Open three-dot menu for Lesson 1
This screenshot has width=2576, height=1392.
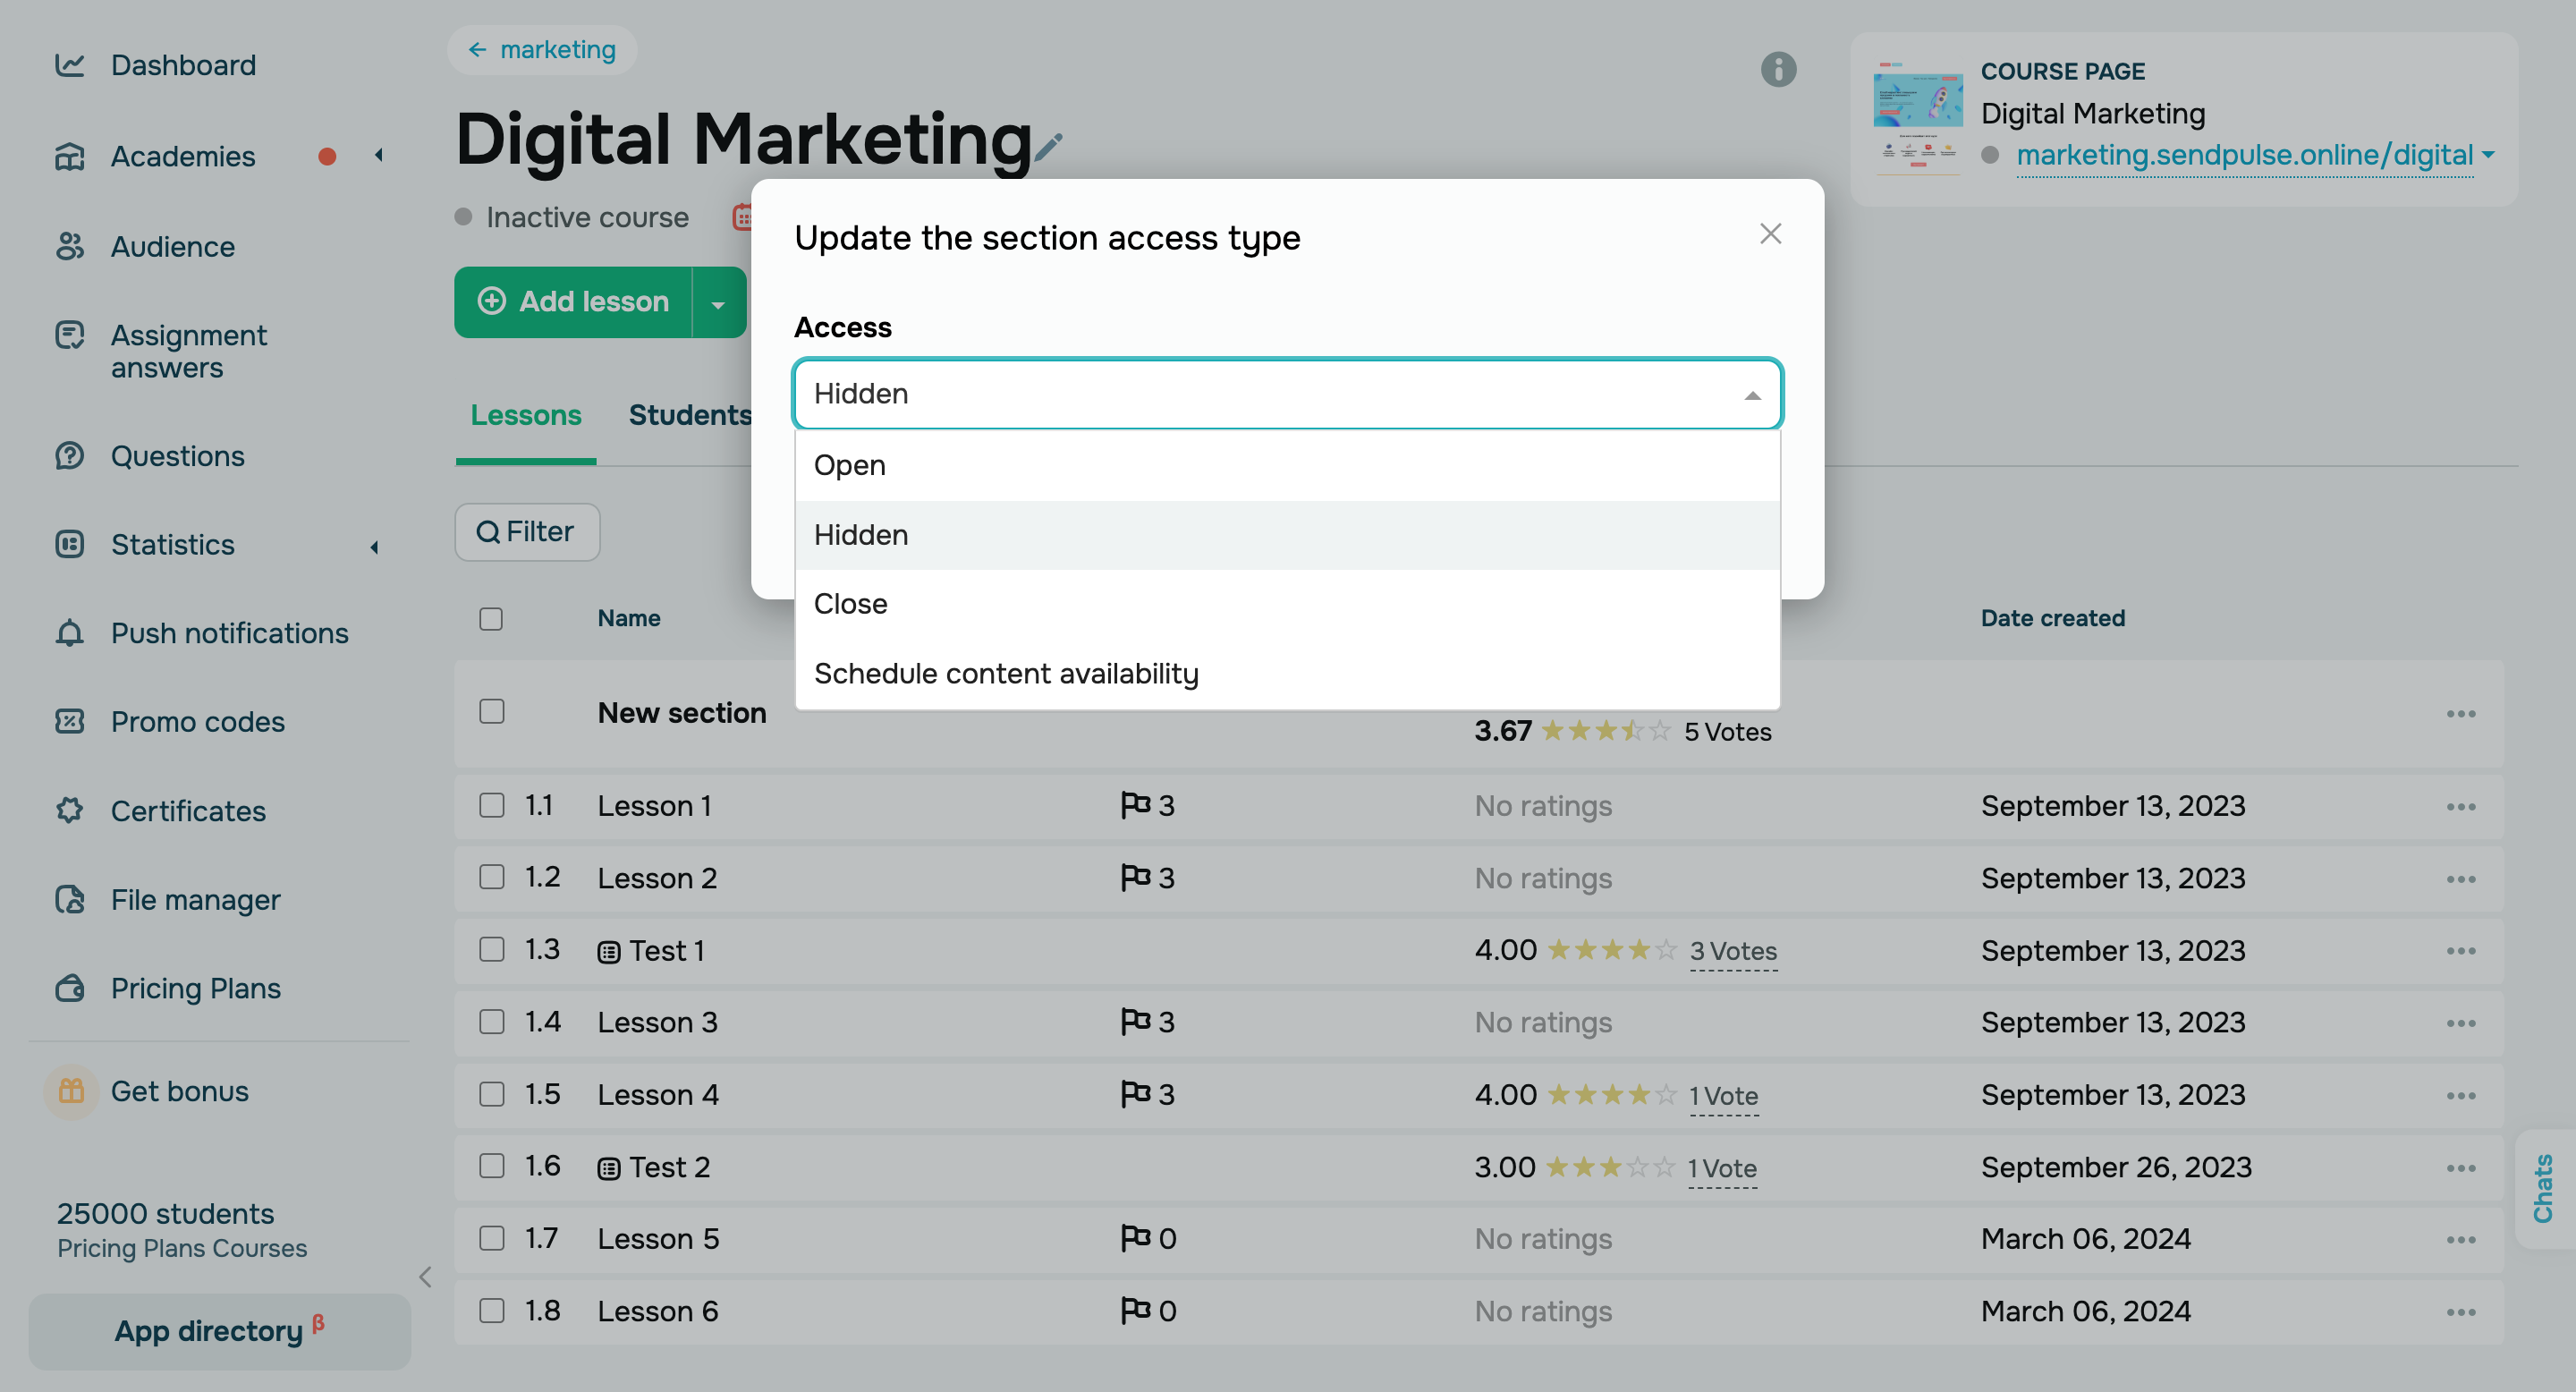point(2460,806)
